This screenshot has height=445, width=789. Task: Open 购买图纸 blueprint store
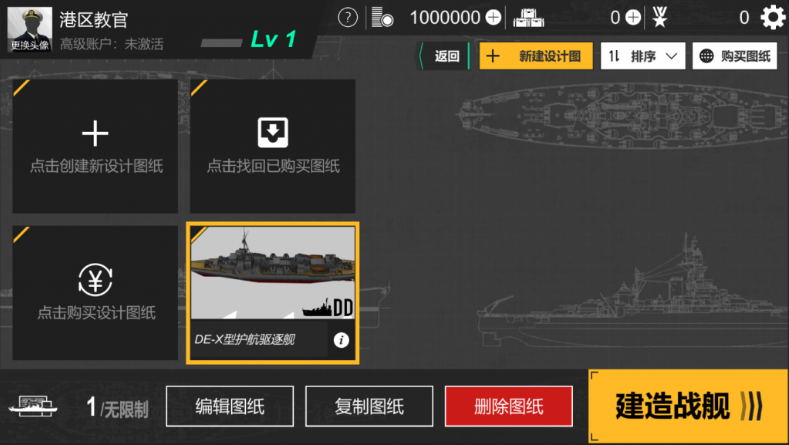point(735,56)
